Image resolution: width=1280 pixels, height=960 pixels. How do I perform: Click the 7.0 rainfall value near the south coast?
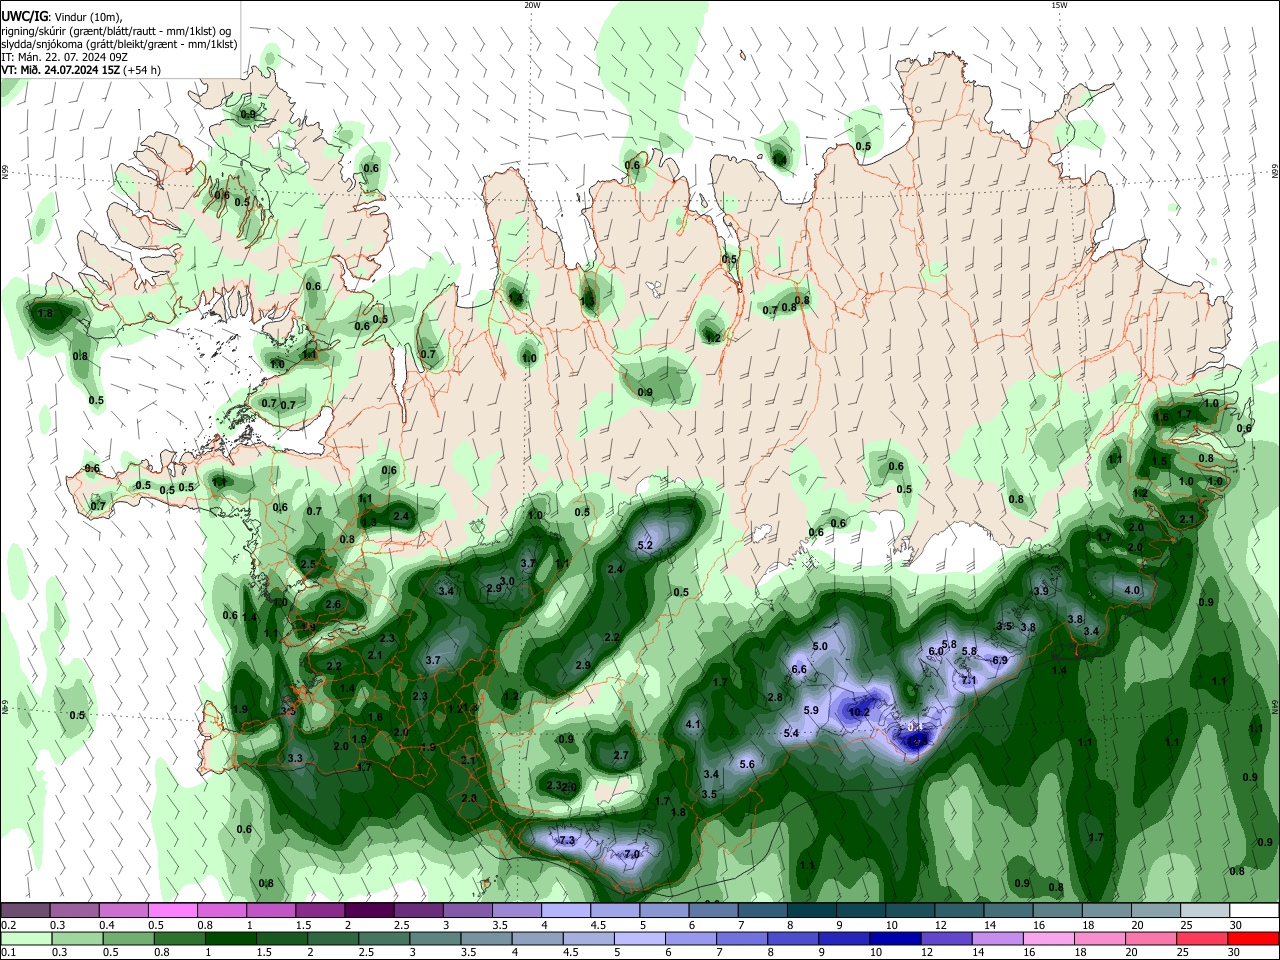(632, 855)
